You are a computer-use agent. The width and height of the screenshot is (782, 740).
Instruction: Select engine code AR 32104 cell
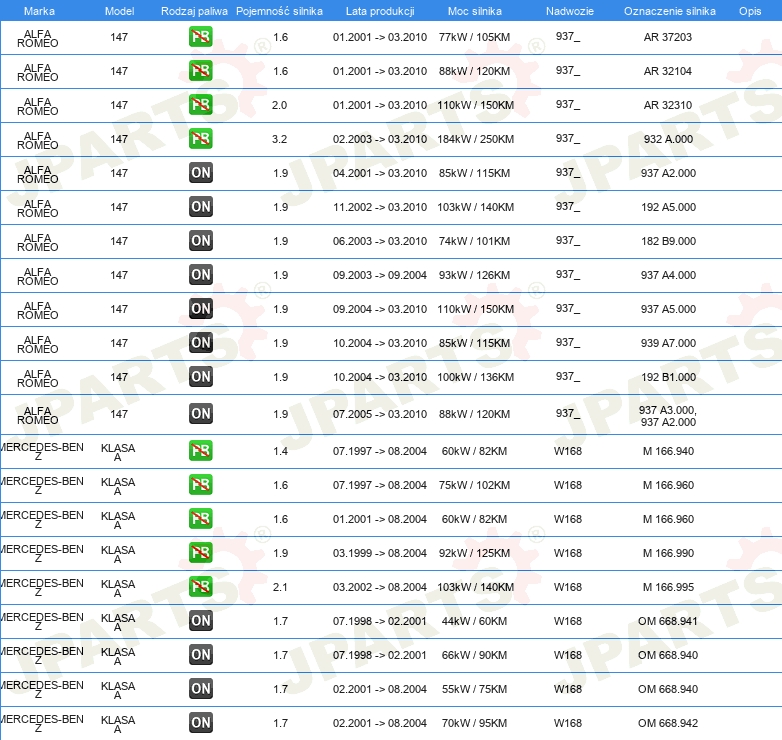667,71
